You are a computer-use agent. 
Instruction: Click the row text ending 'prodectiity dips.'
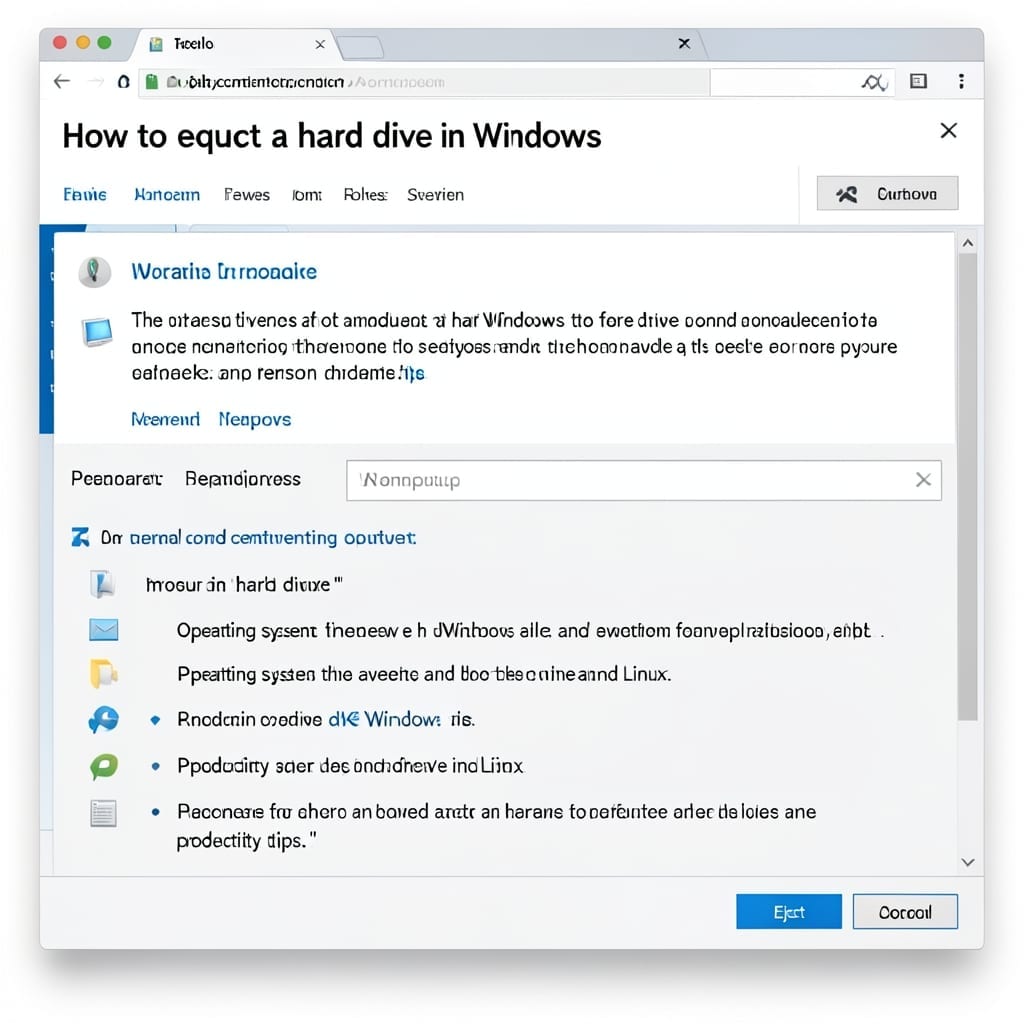point(496,825)
